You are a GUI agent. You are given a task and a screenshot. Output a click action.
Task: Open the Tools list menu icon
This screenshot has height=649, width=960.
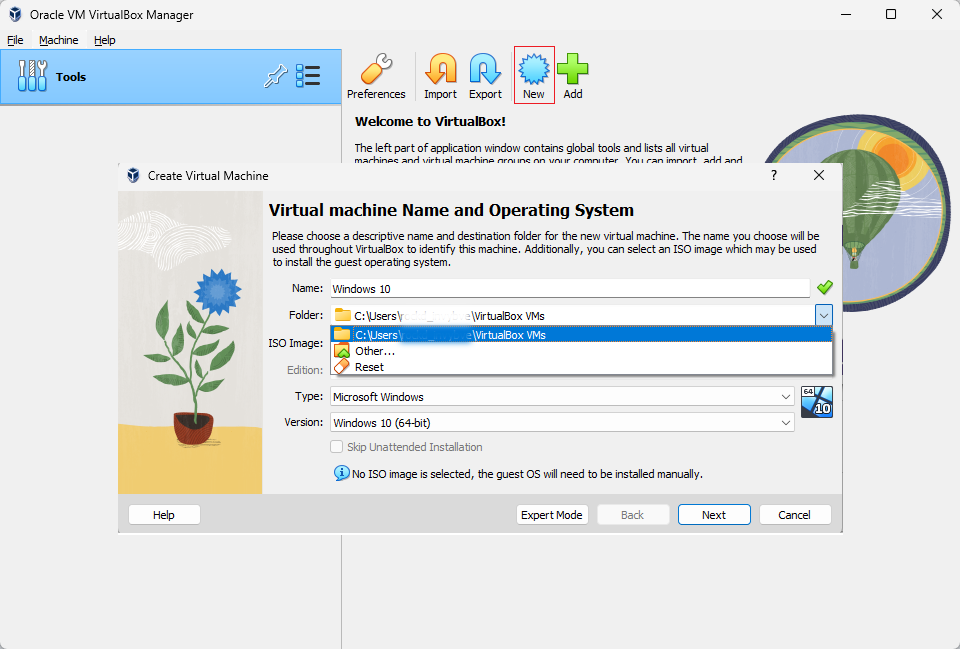[x=308, y=76]
